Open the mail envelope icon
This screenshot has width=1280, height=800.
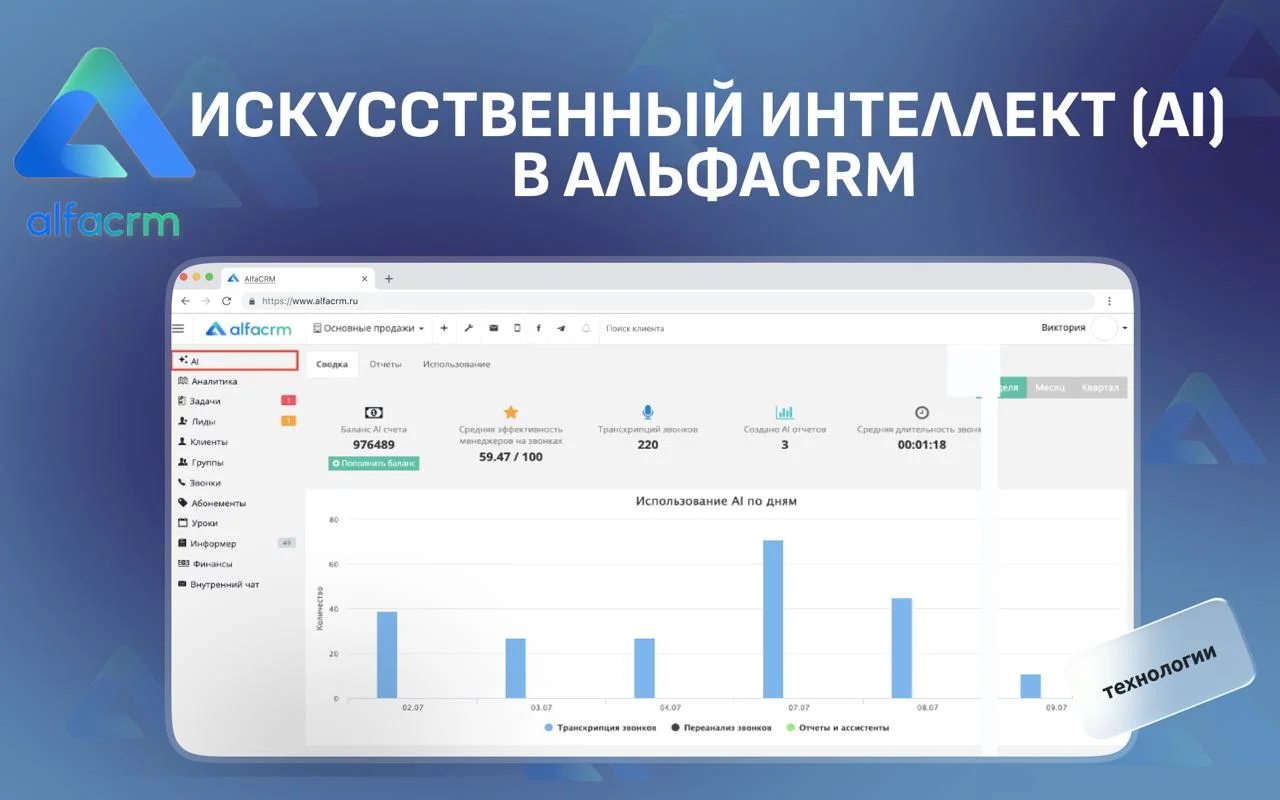click(x=493, y=328)
